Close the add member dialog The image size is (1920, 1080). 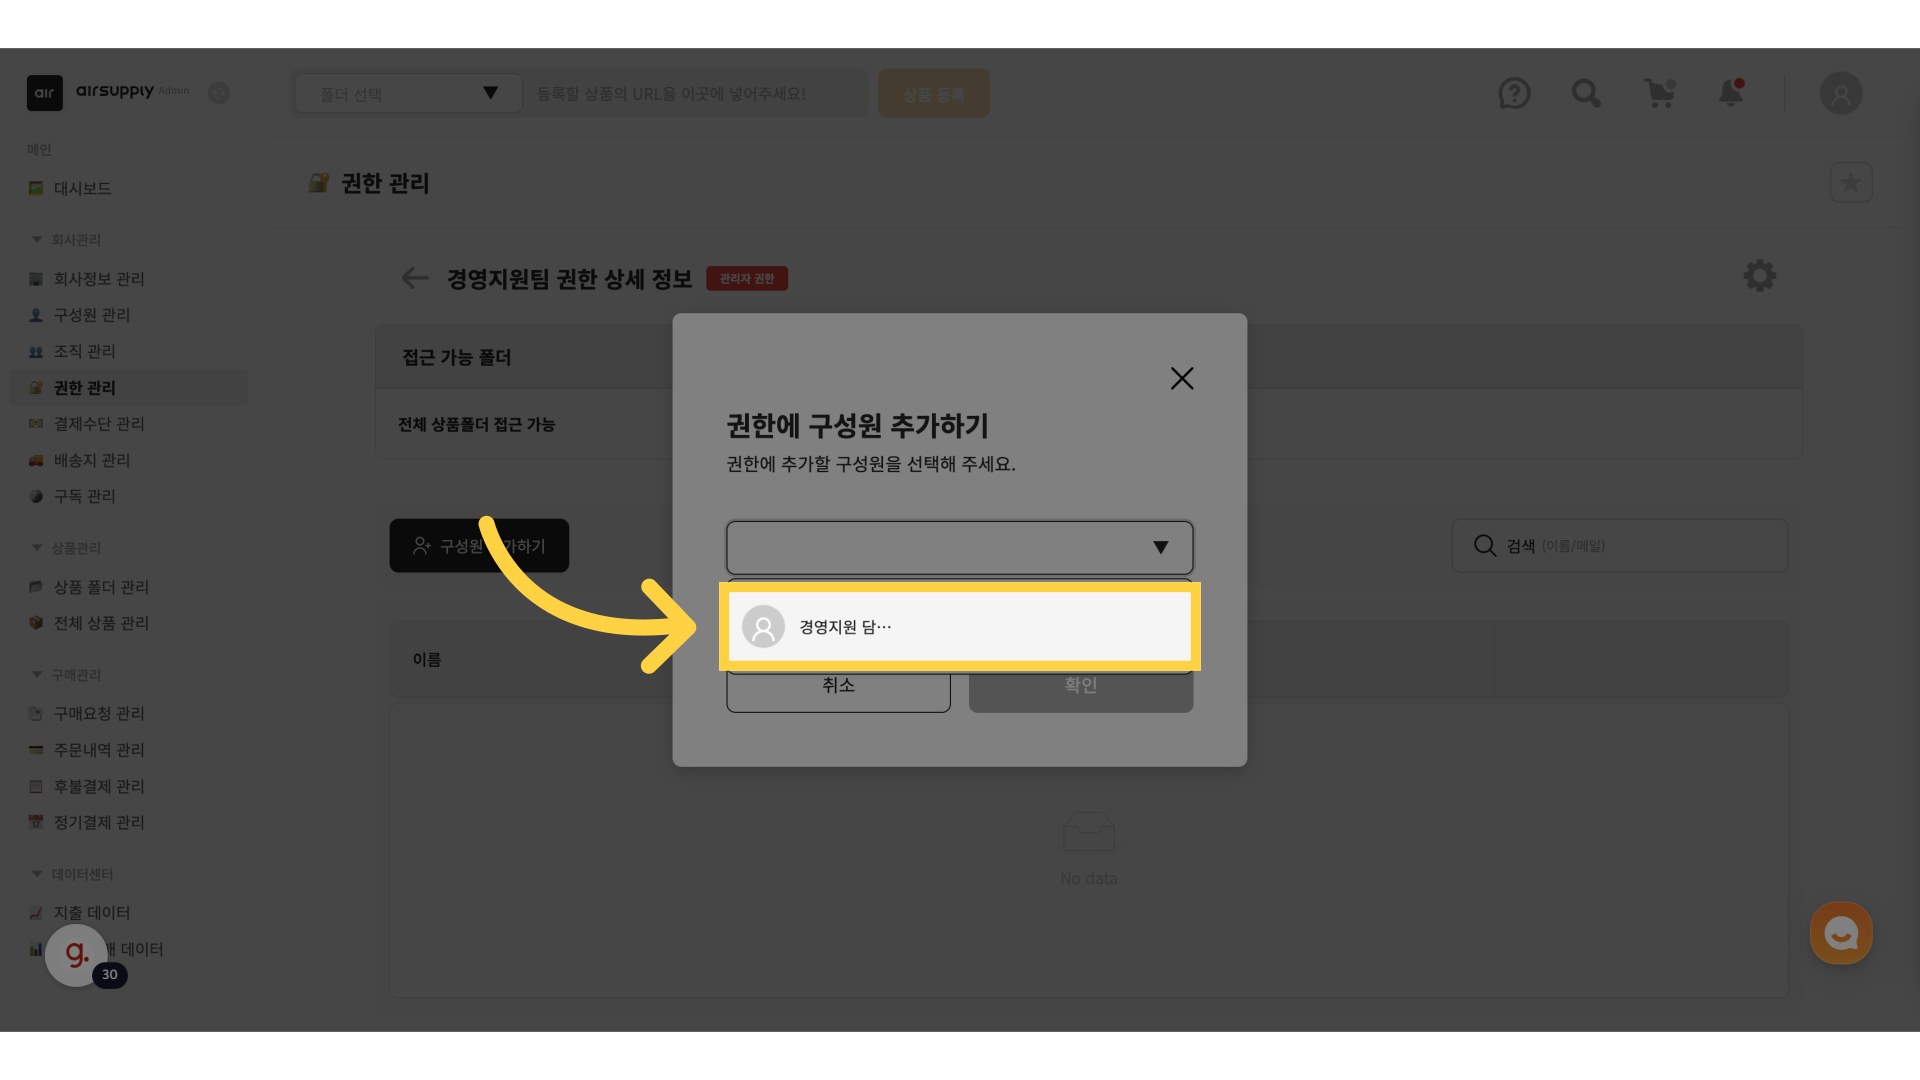click(x=1181, y=378)
